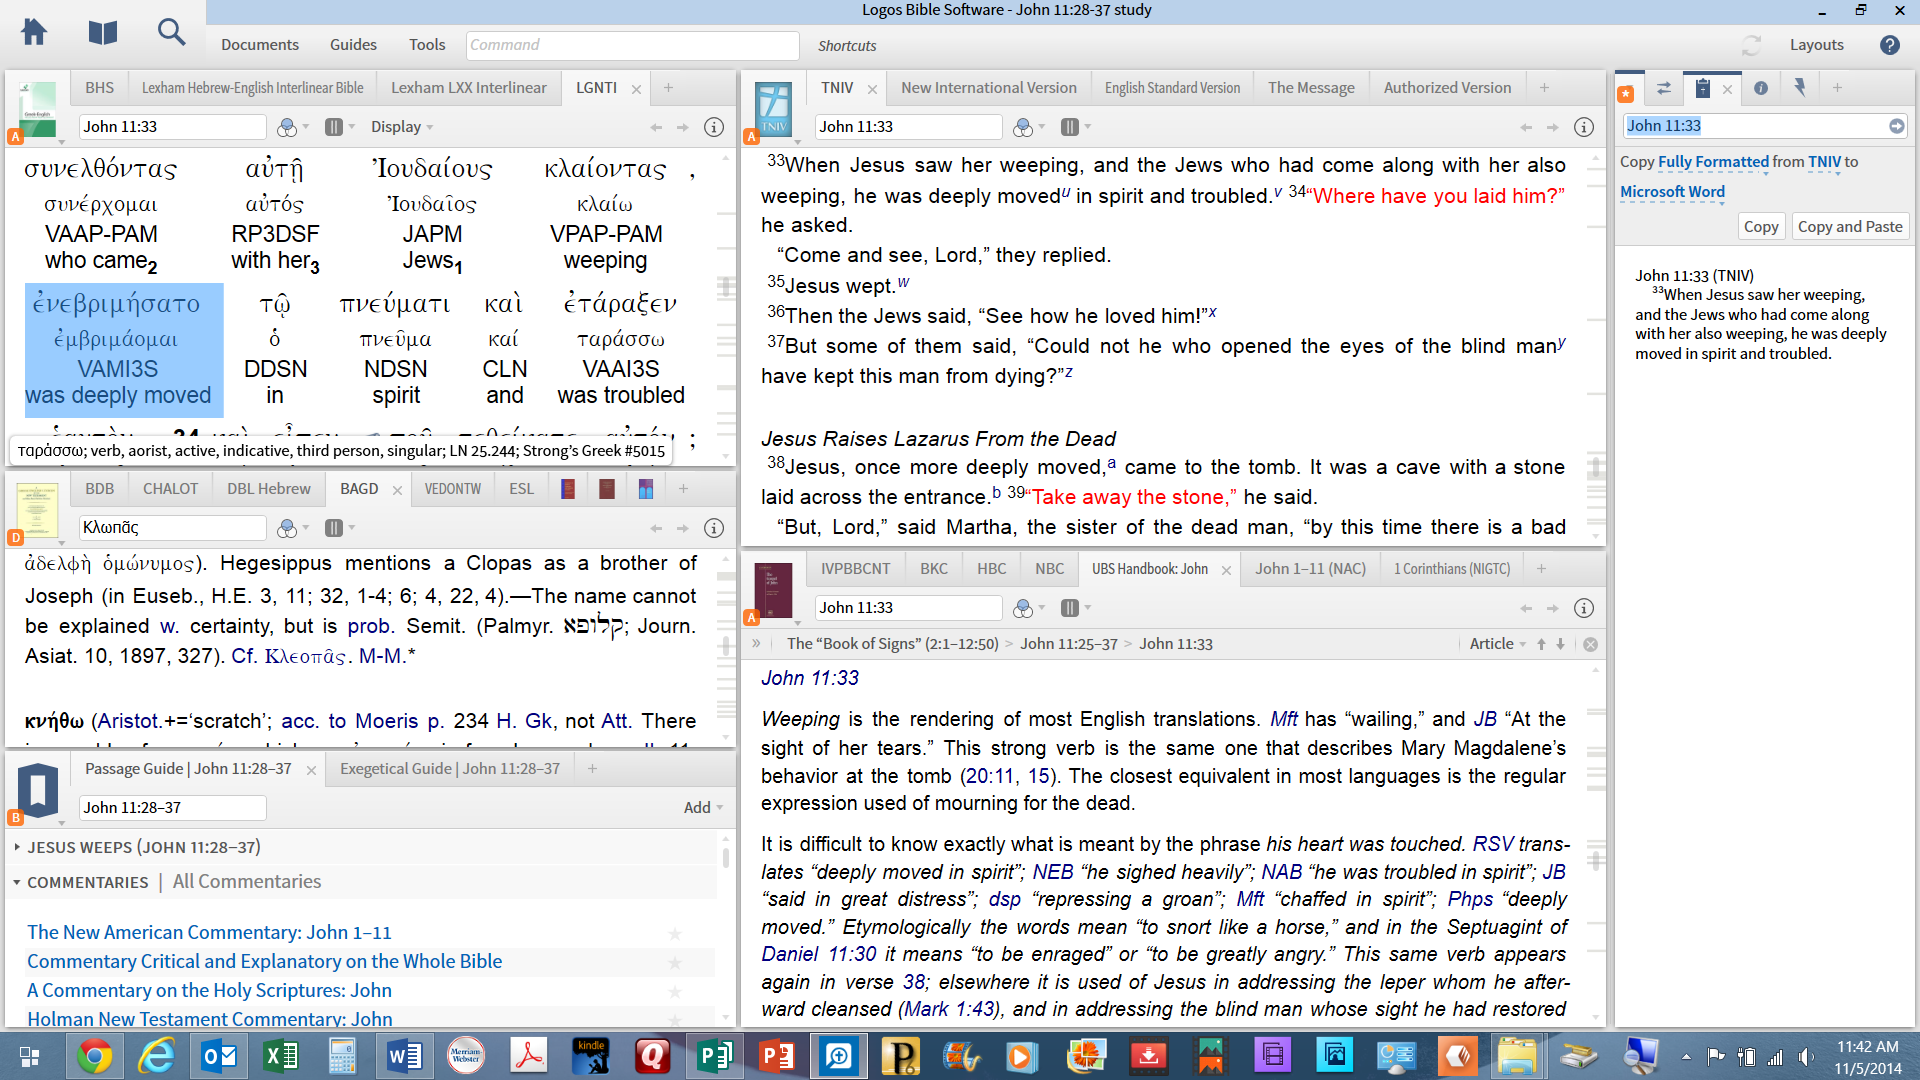Screen dimensions: 1920x1080
Task: Switch to English Standard Version tab
Action: [1172, 88]
